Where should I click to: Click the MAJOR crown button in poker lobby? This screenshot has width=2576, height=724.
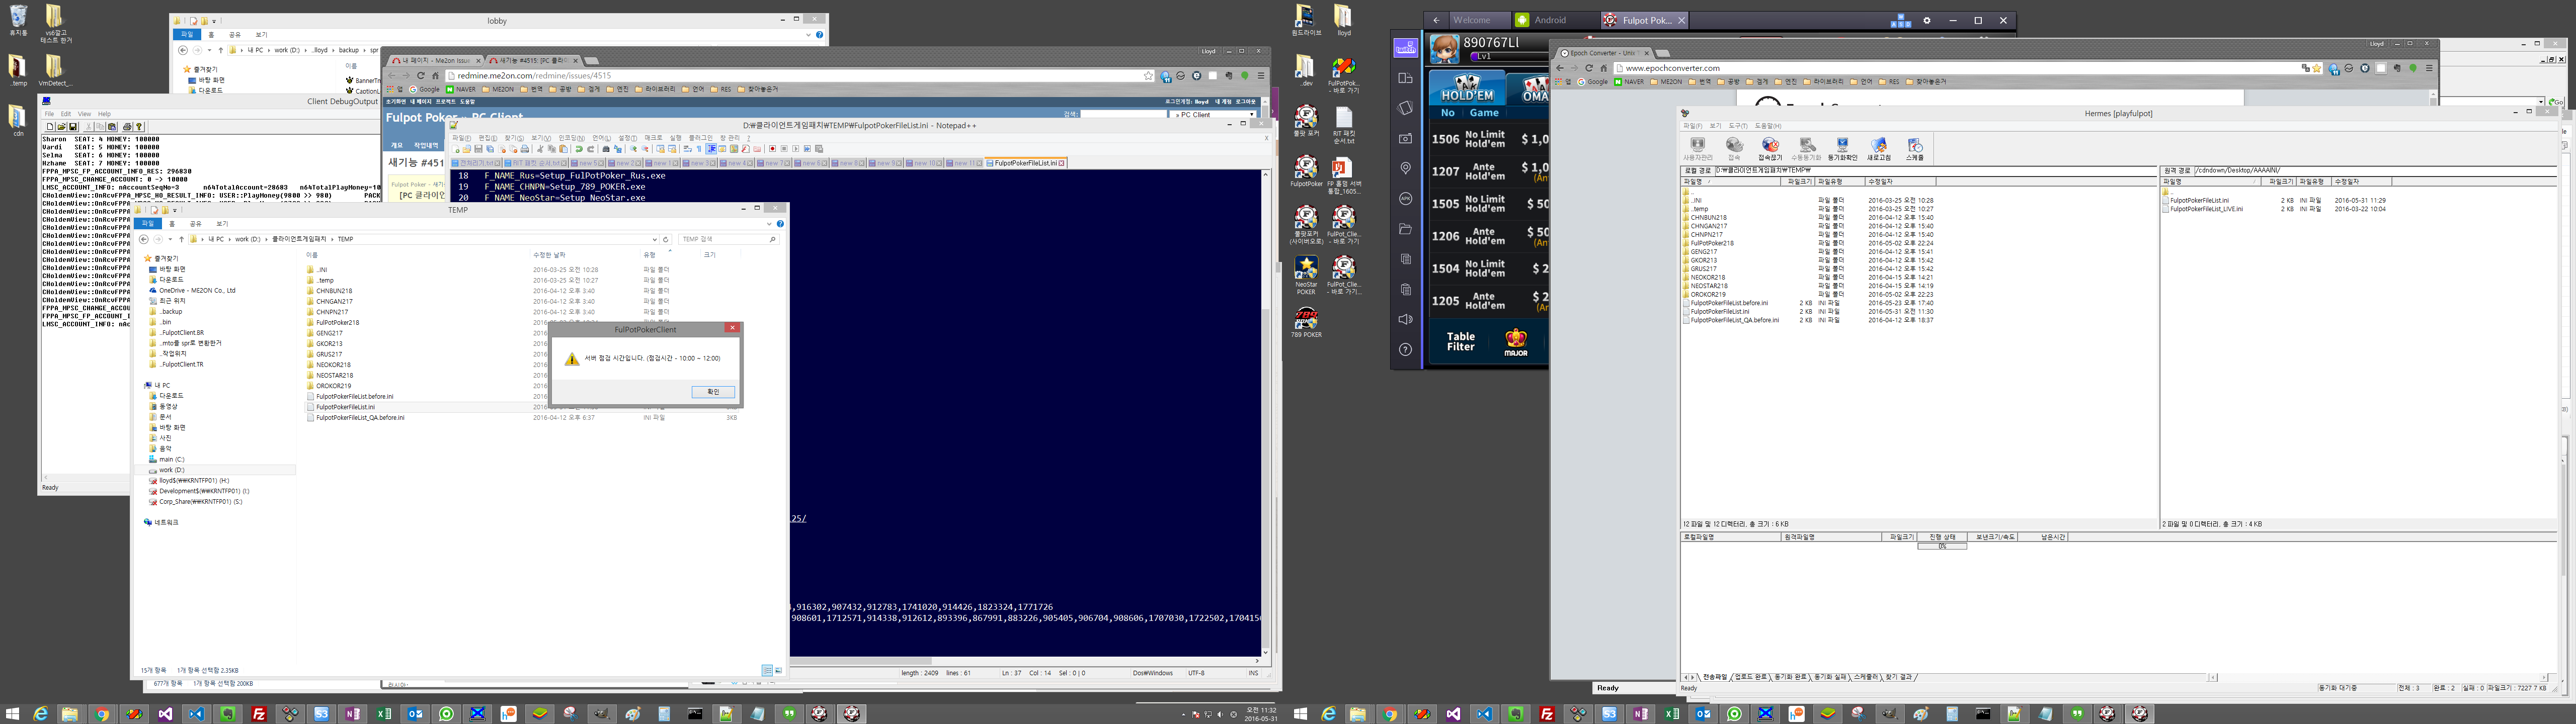pos(1516,342)
